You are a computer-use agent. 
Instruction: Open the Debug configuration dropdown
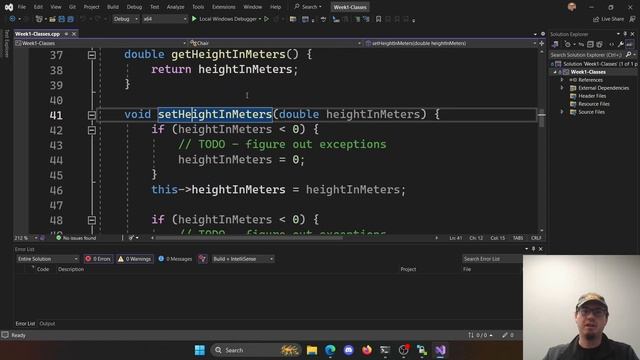click(125, 19)
